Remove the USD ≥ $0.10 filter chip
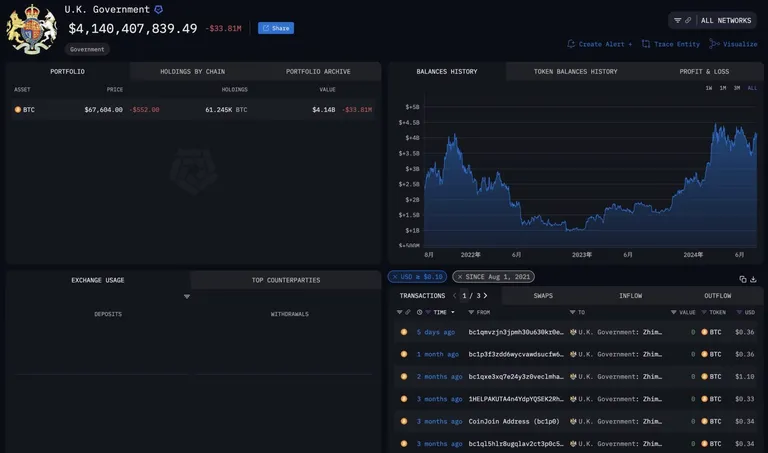The width and height of the screenshot is (768, 453). point(395,277)
